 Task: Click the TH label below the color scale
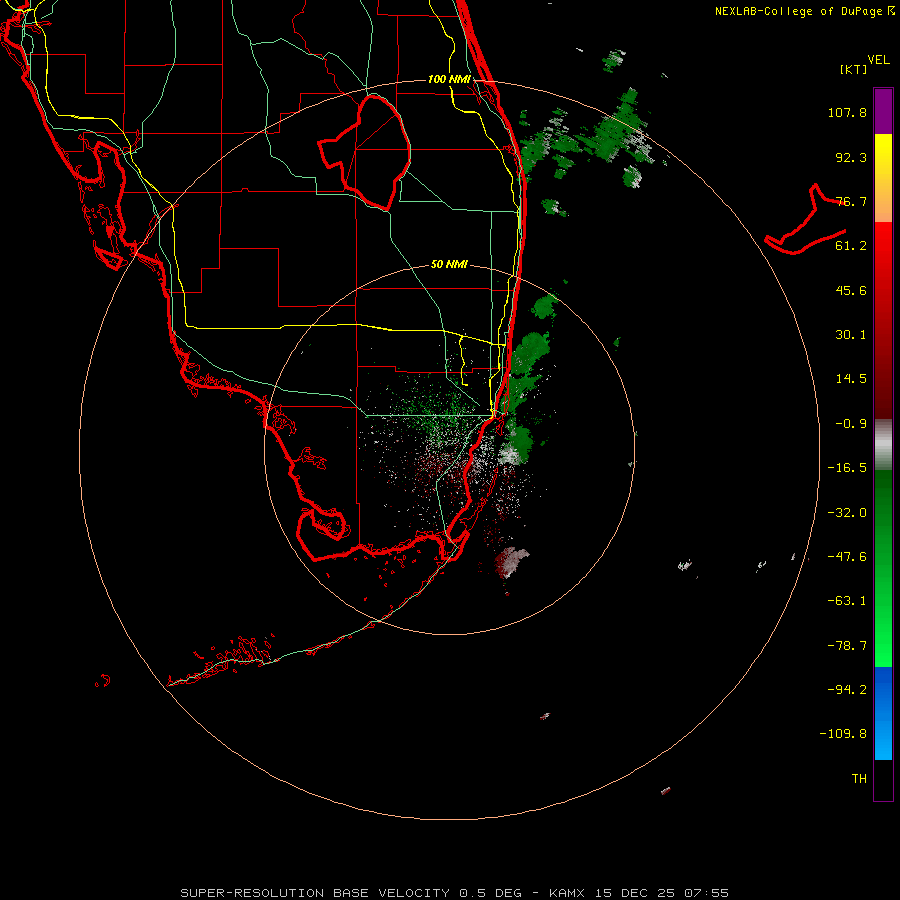[x=859, y=779]
